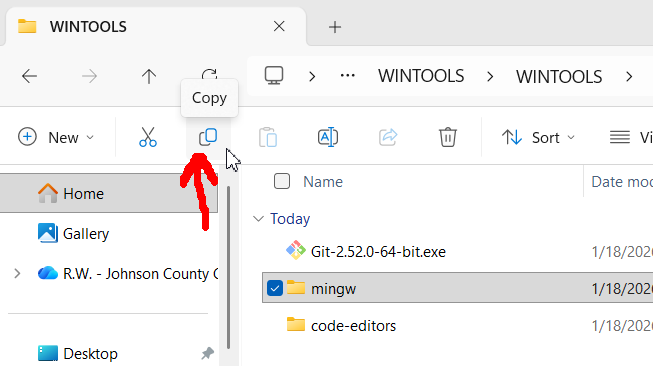
Task: Toggle the select-all checkbox in header
Action: [x=282, y=182]
